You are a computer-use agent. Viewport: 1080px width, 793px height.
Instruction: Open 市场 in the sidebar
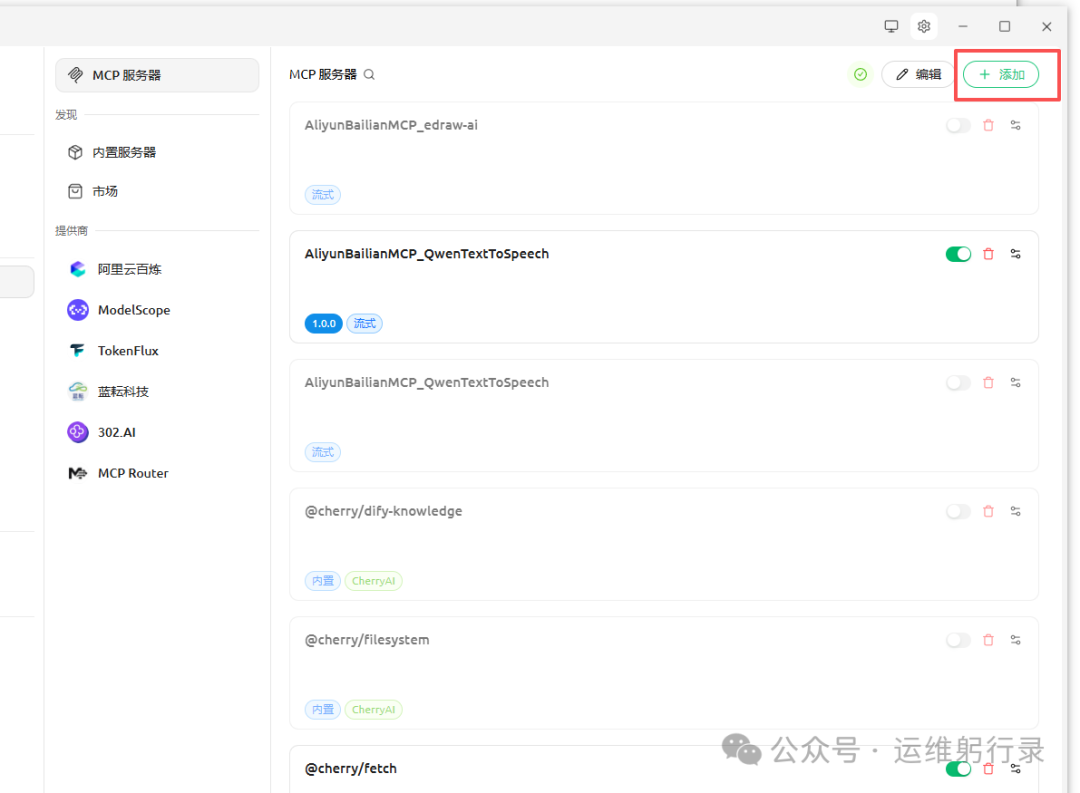pyautogui.click(x=105, y=191)
